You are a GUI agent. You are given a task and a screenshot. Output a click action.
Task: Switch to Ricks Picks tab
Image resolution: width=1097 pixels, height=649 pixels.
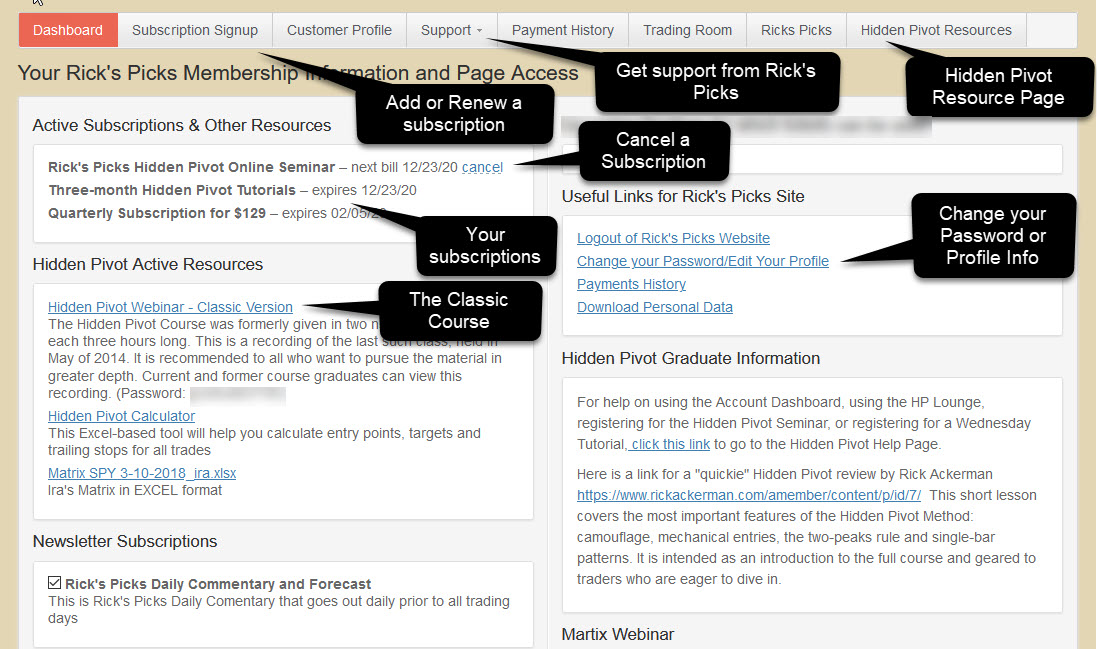tap(796, 30)
